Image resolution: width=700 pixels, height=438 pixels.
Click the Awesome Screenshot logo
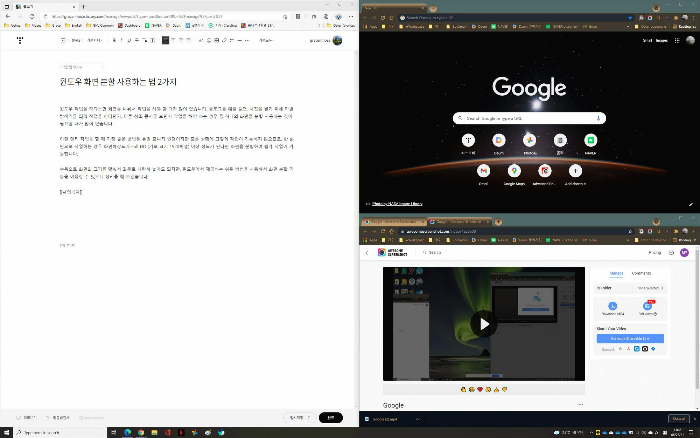click(x=392, y=252)
